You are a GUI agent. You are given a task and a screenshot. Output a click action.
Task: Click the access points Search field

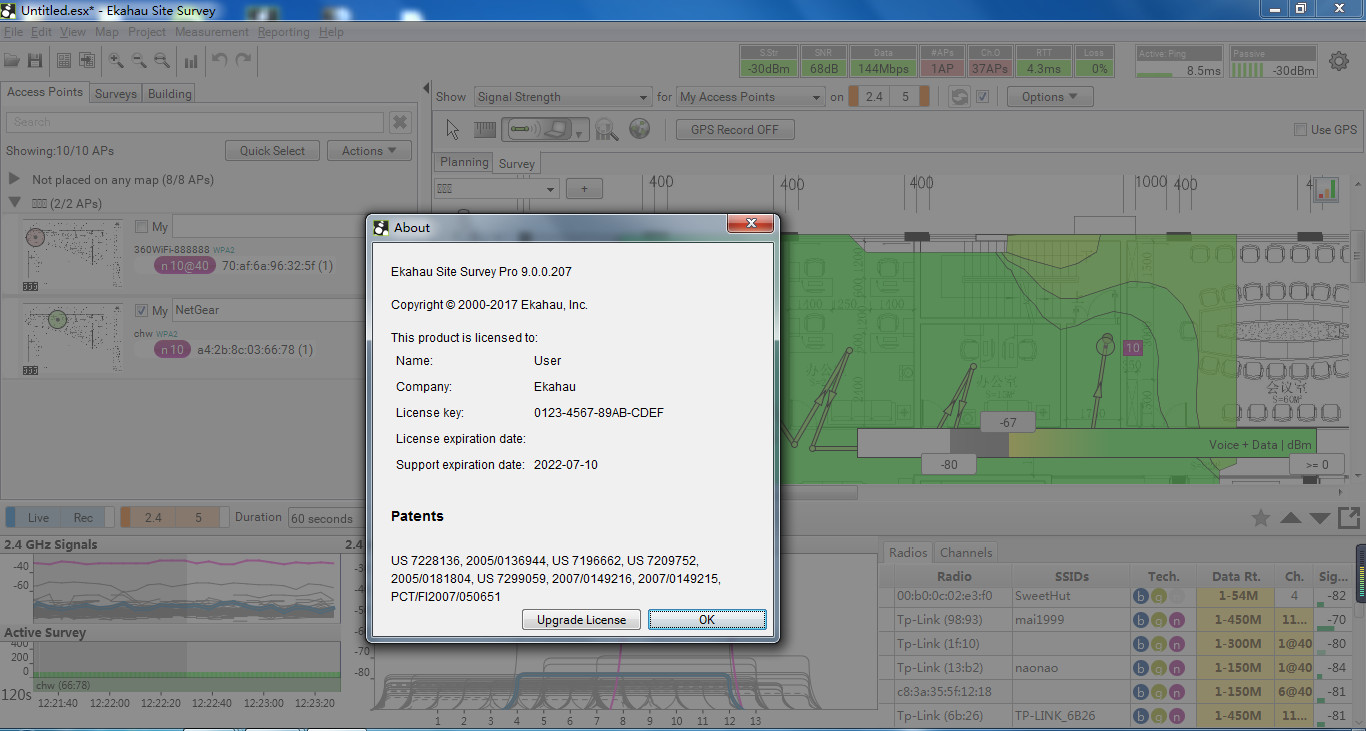195,122
